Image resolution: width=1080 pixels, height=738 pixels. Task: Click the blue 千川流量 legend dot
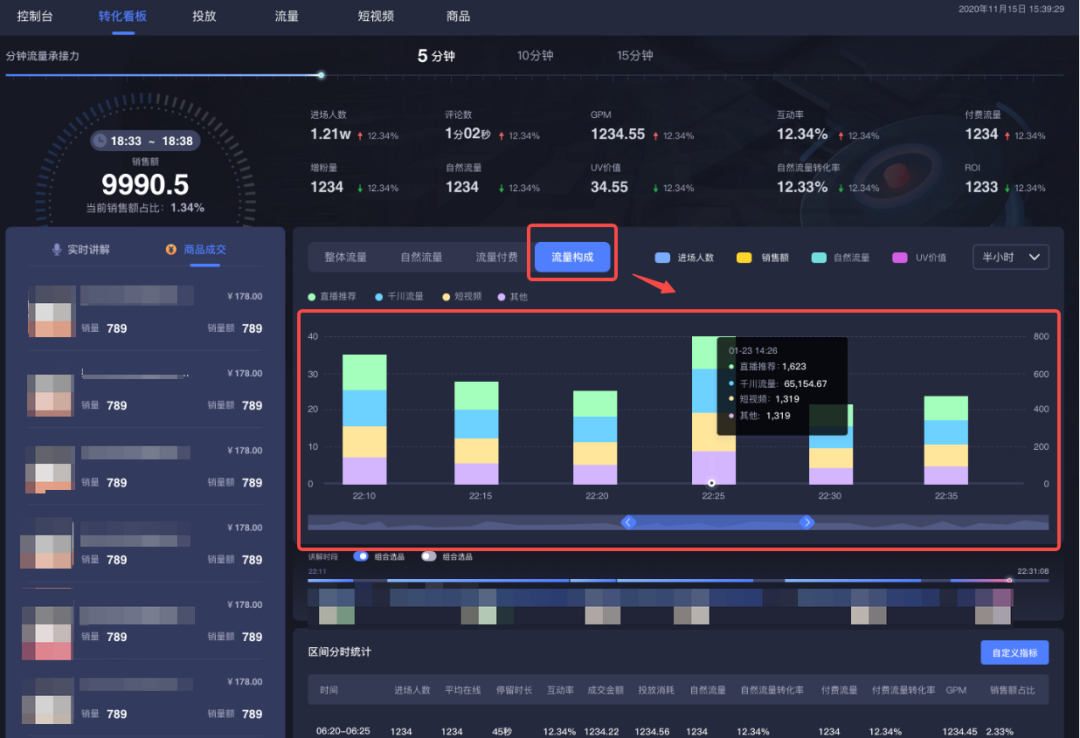(379, 297)
